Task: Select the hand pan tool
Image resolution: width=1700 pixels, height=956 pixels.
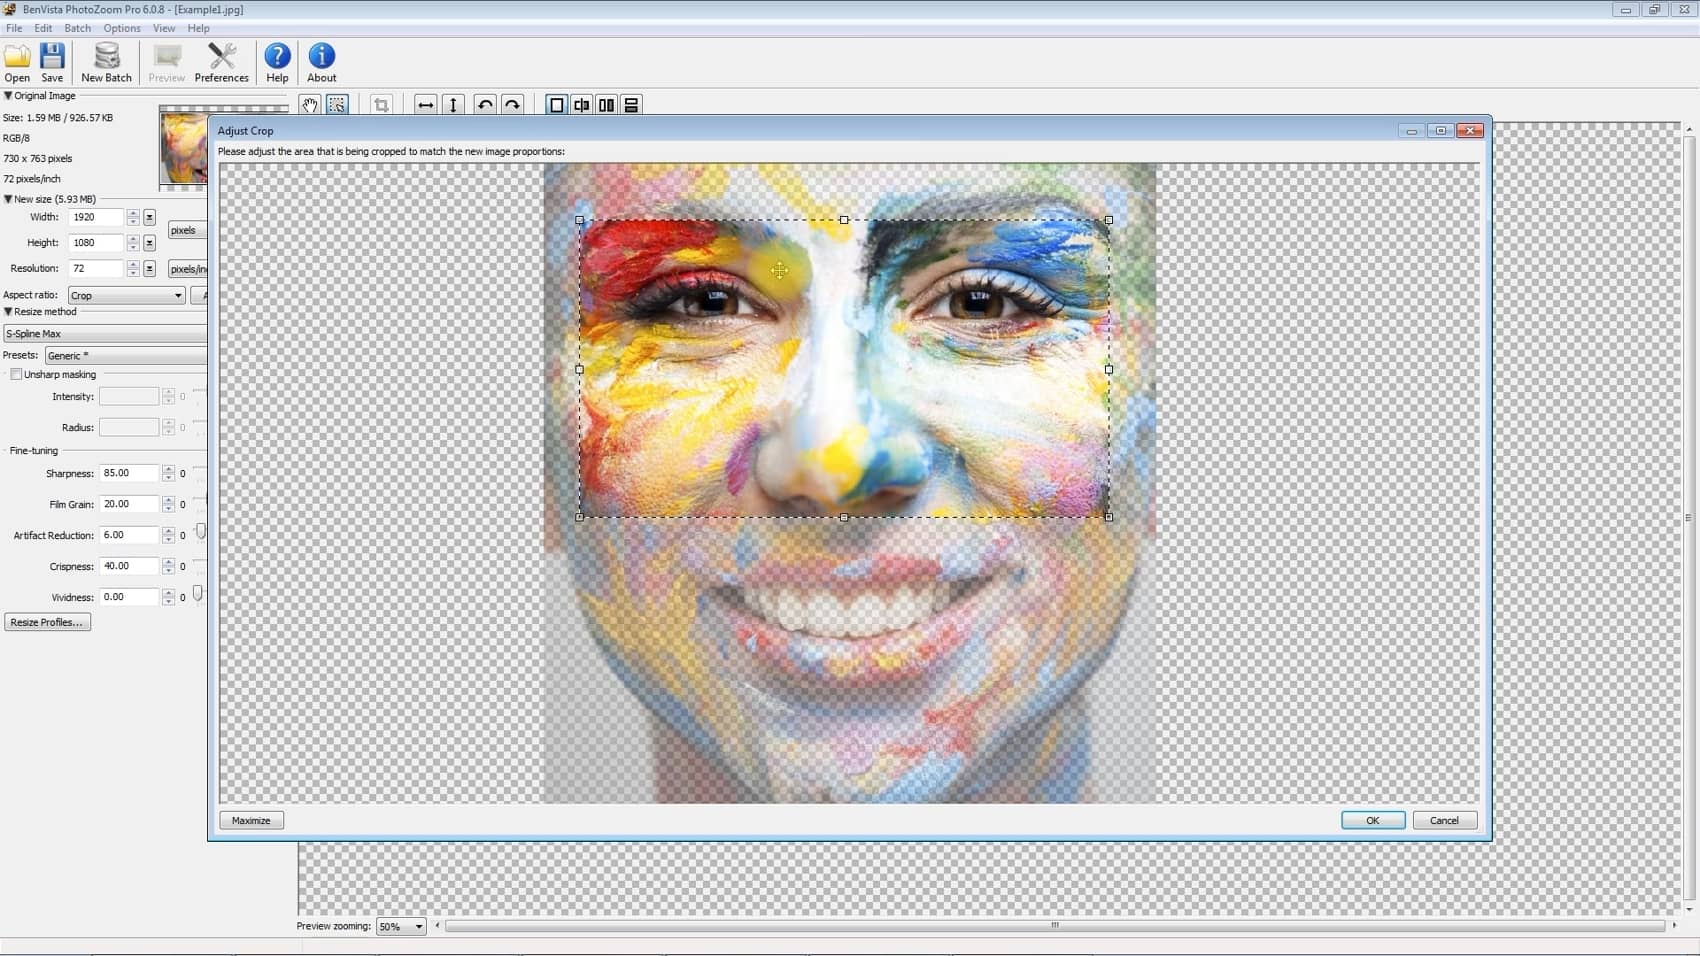Action: click(x=310, y=105)
